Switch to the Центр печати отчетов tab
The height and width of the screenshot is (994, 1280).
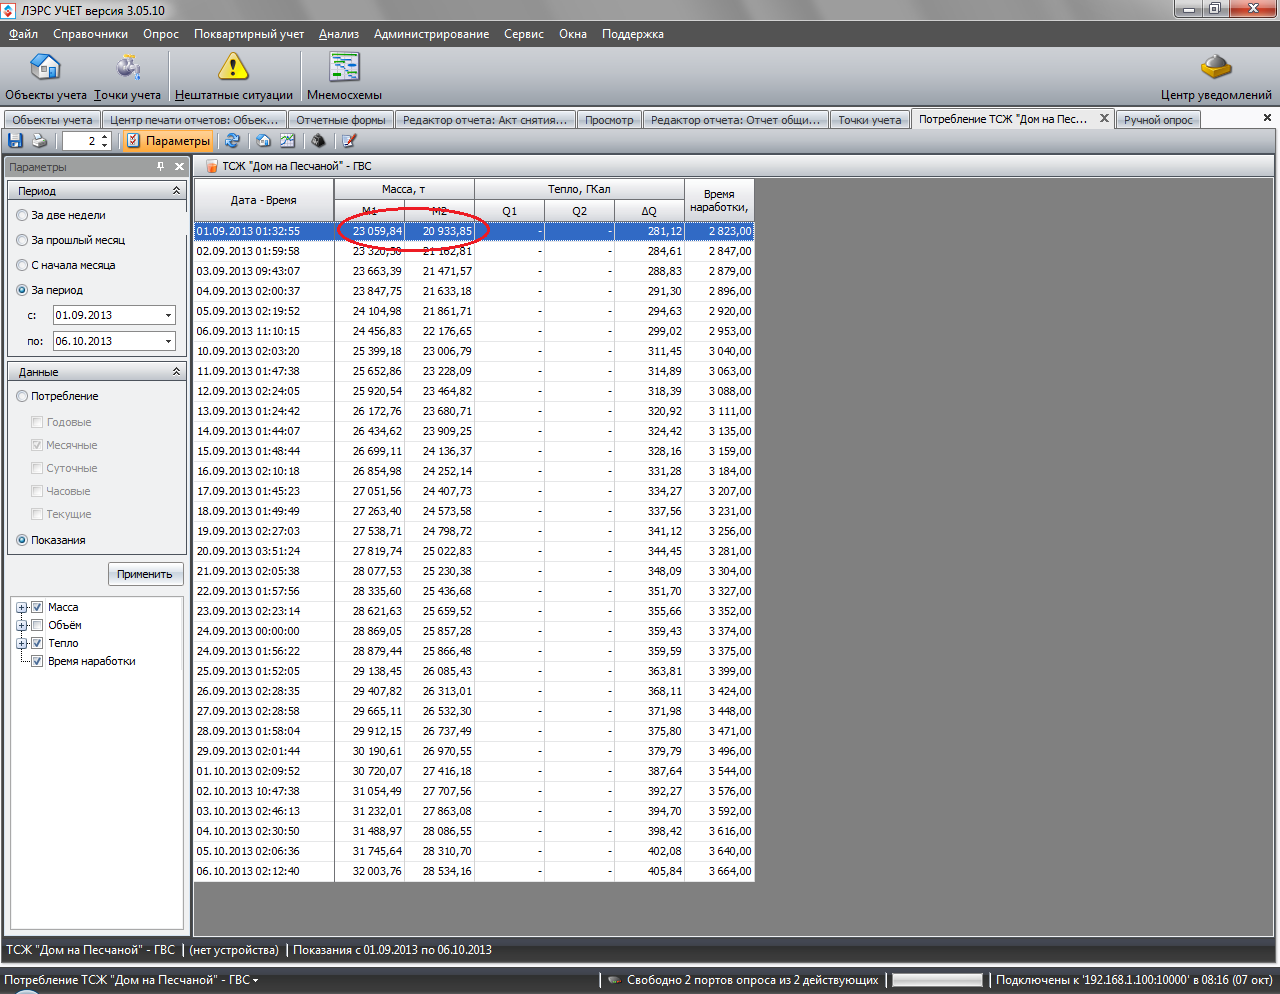(194, 120)
